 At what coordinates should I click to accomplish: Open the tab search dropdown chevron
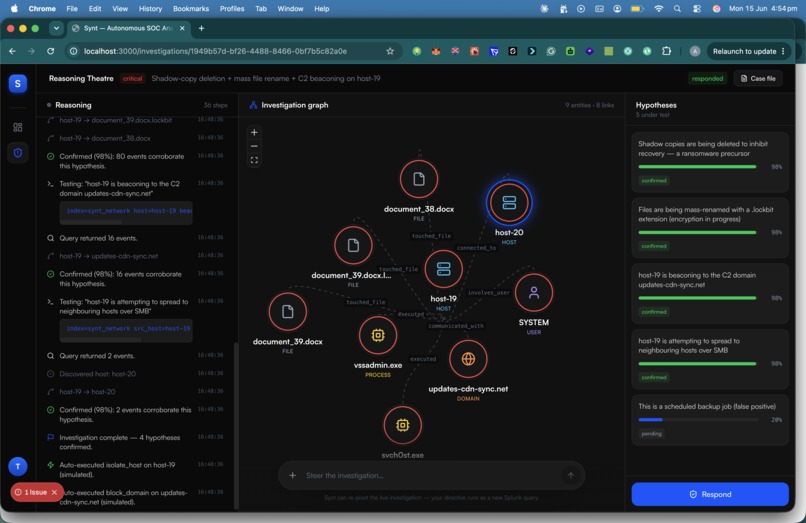pos(56,28)
